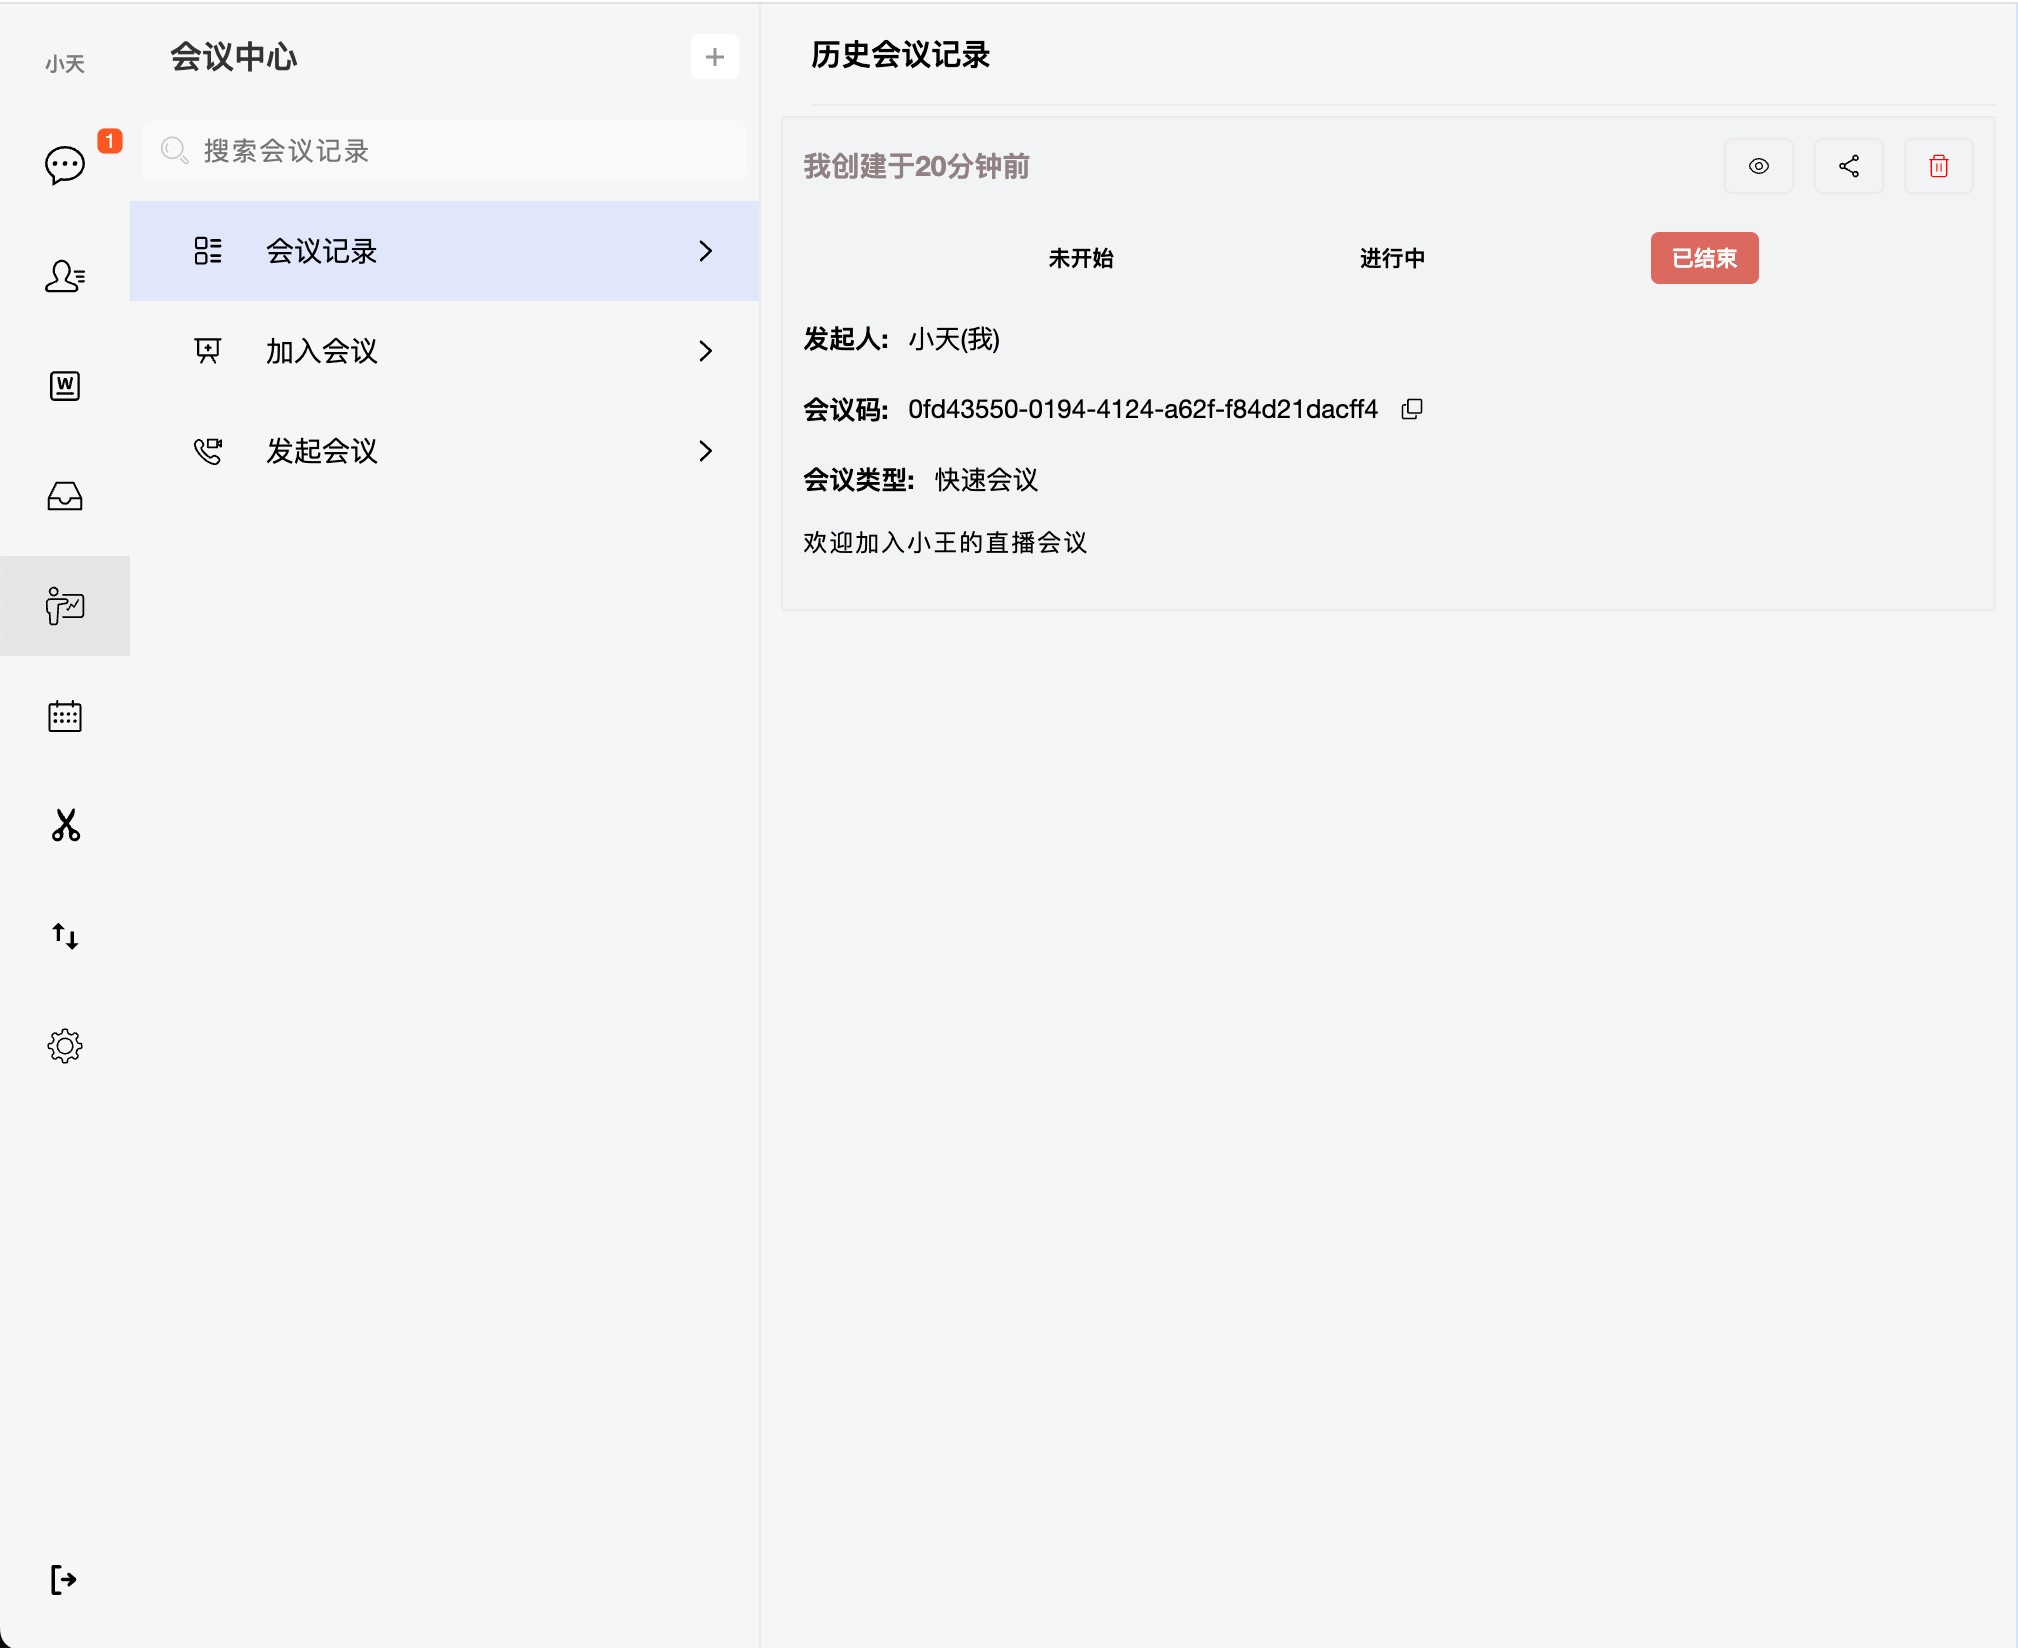This screenshot has width=2018, height=1648.
Task: Delete the meeting record with trash icon
Action: tap(1939, 166)
